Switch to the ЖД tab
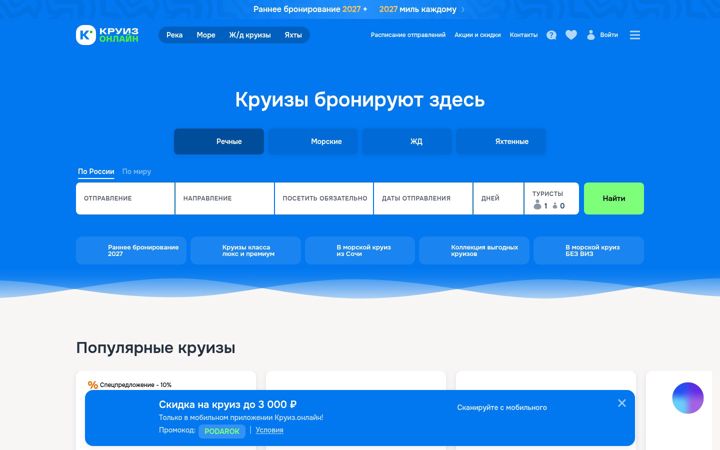The height and width of the screenshot is (450, 720). tap(407, 141)
